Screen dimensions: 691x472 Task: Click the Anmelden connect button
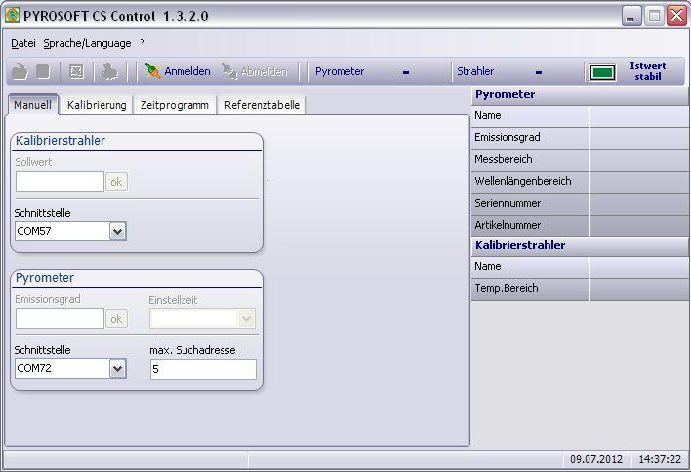click(177, 72)
